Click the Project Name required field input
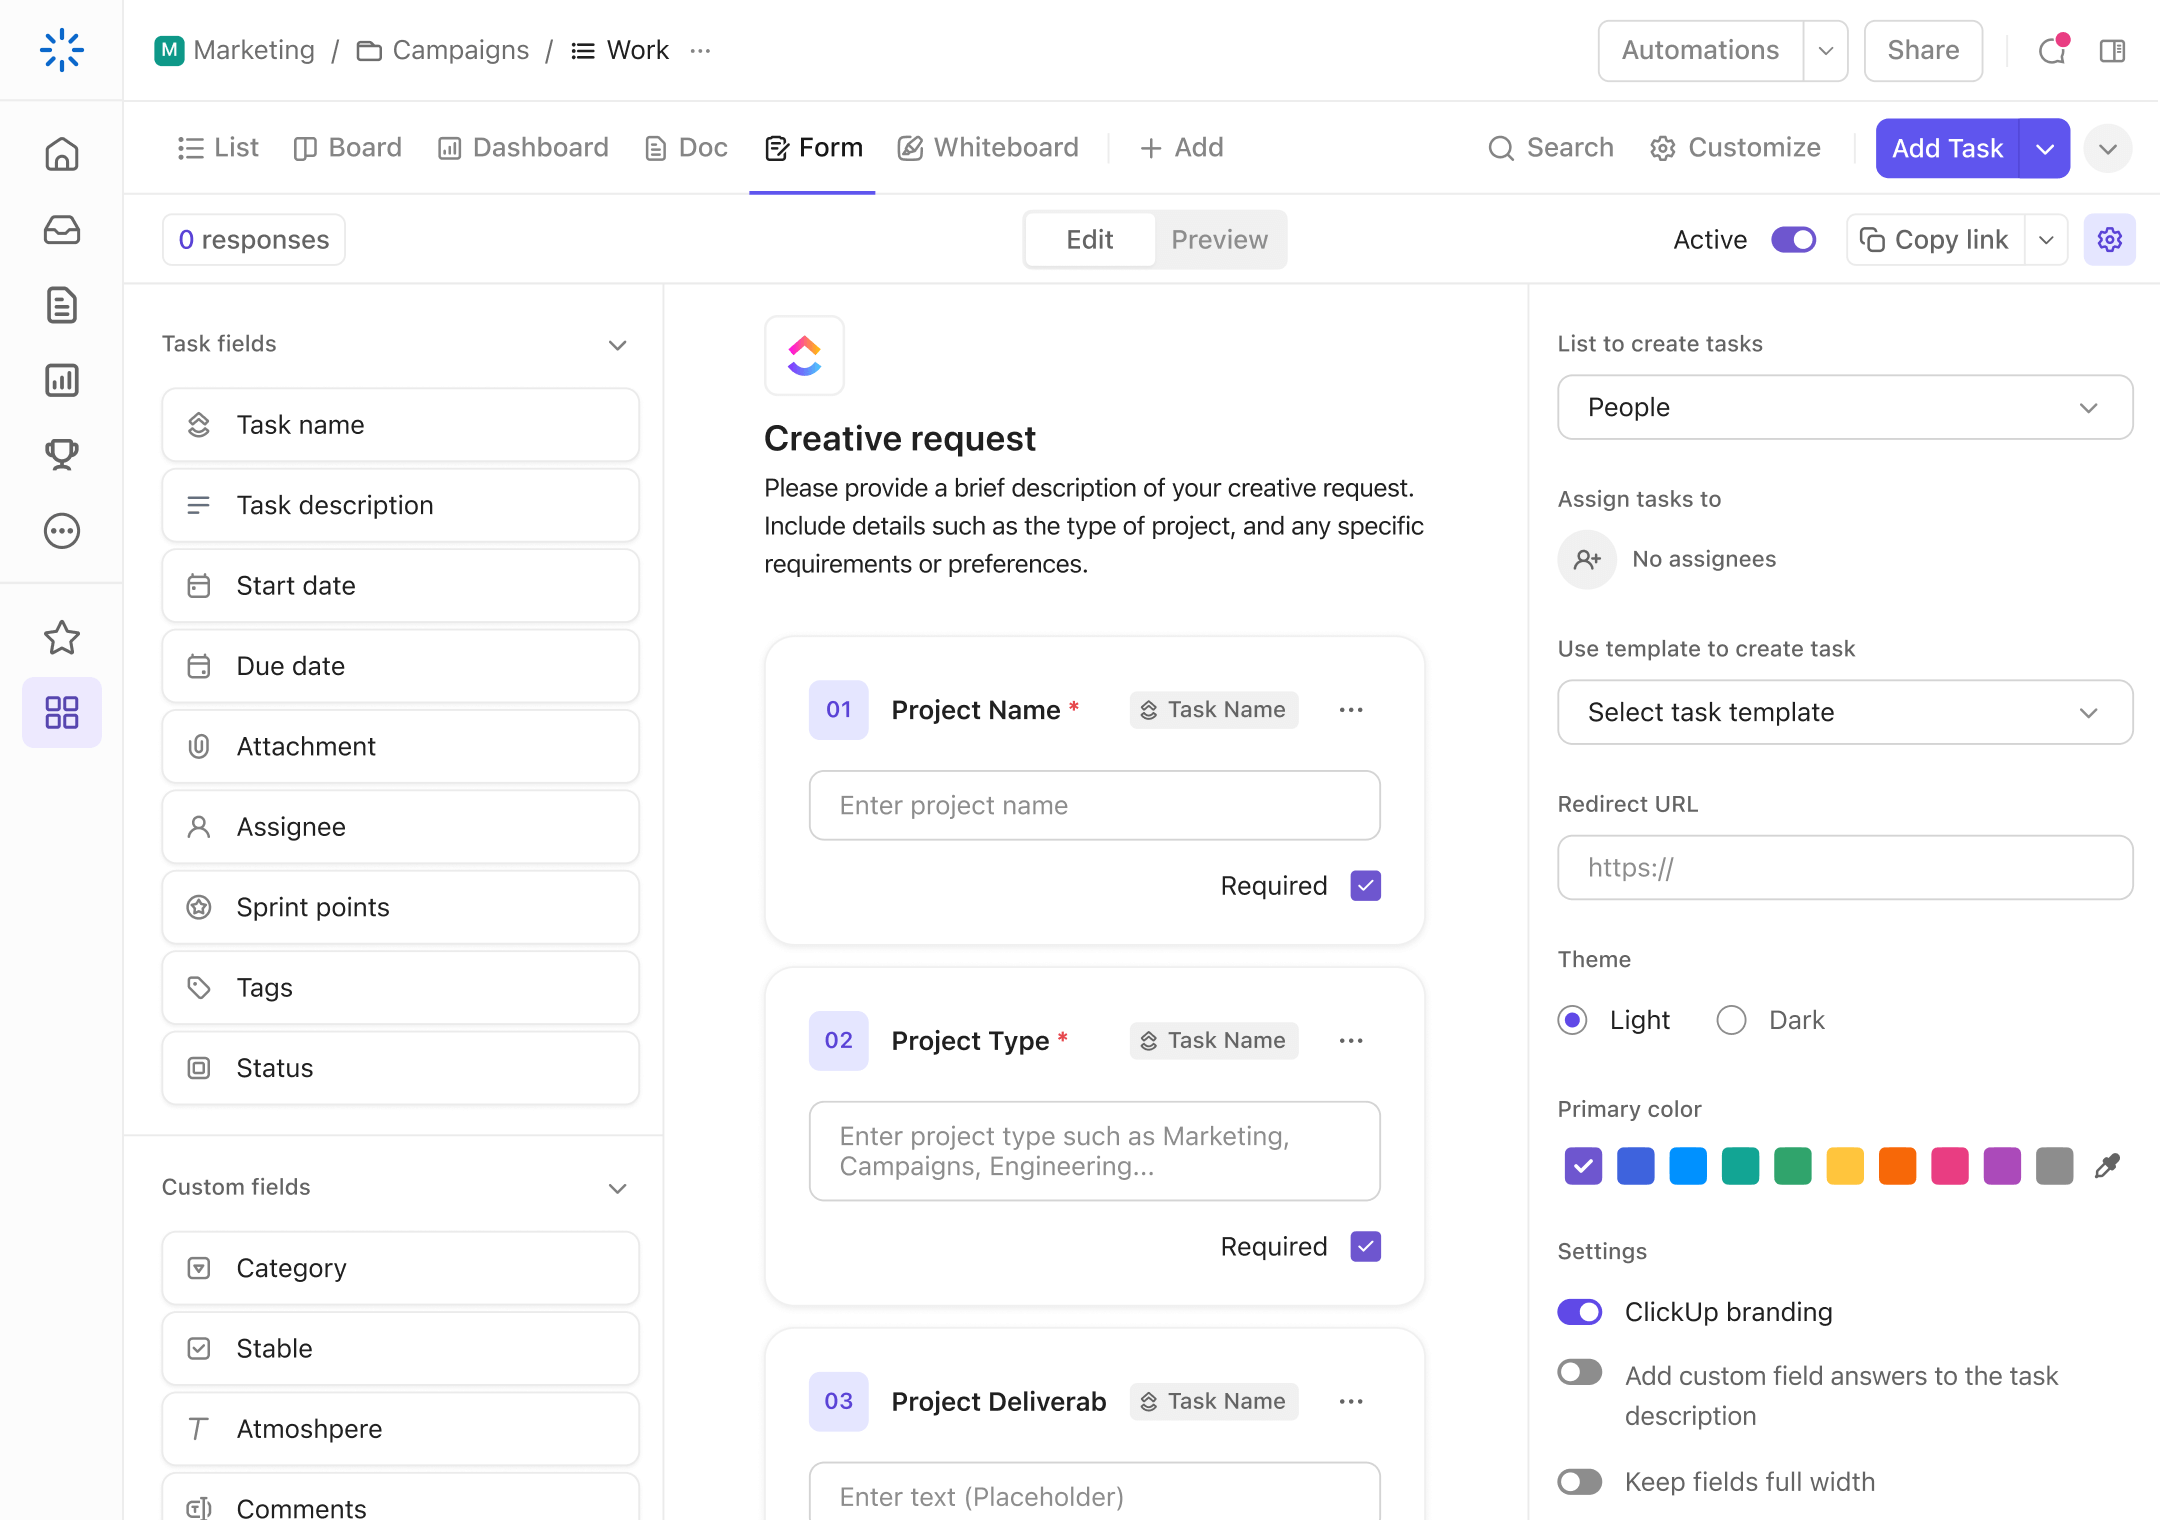 [1094, 804]
